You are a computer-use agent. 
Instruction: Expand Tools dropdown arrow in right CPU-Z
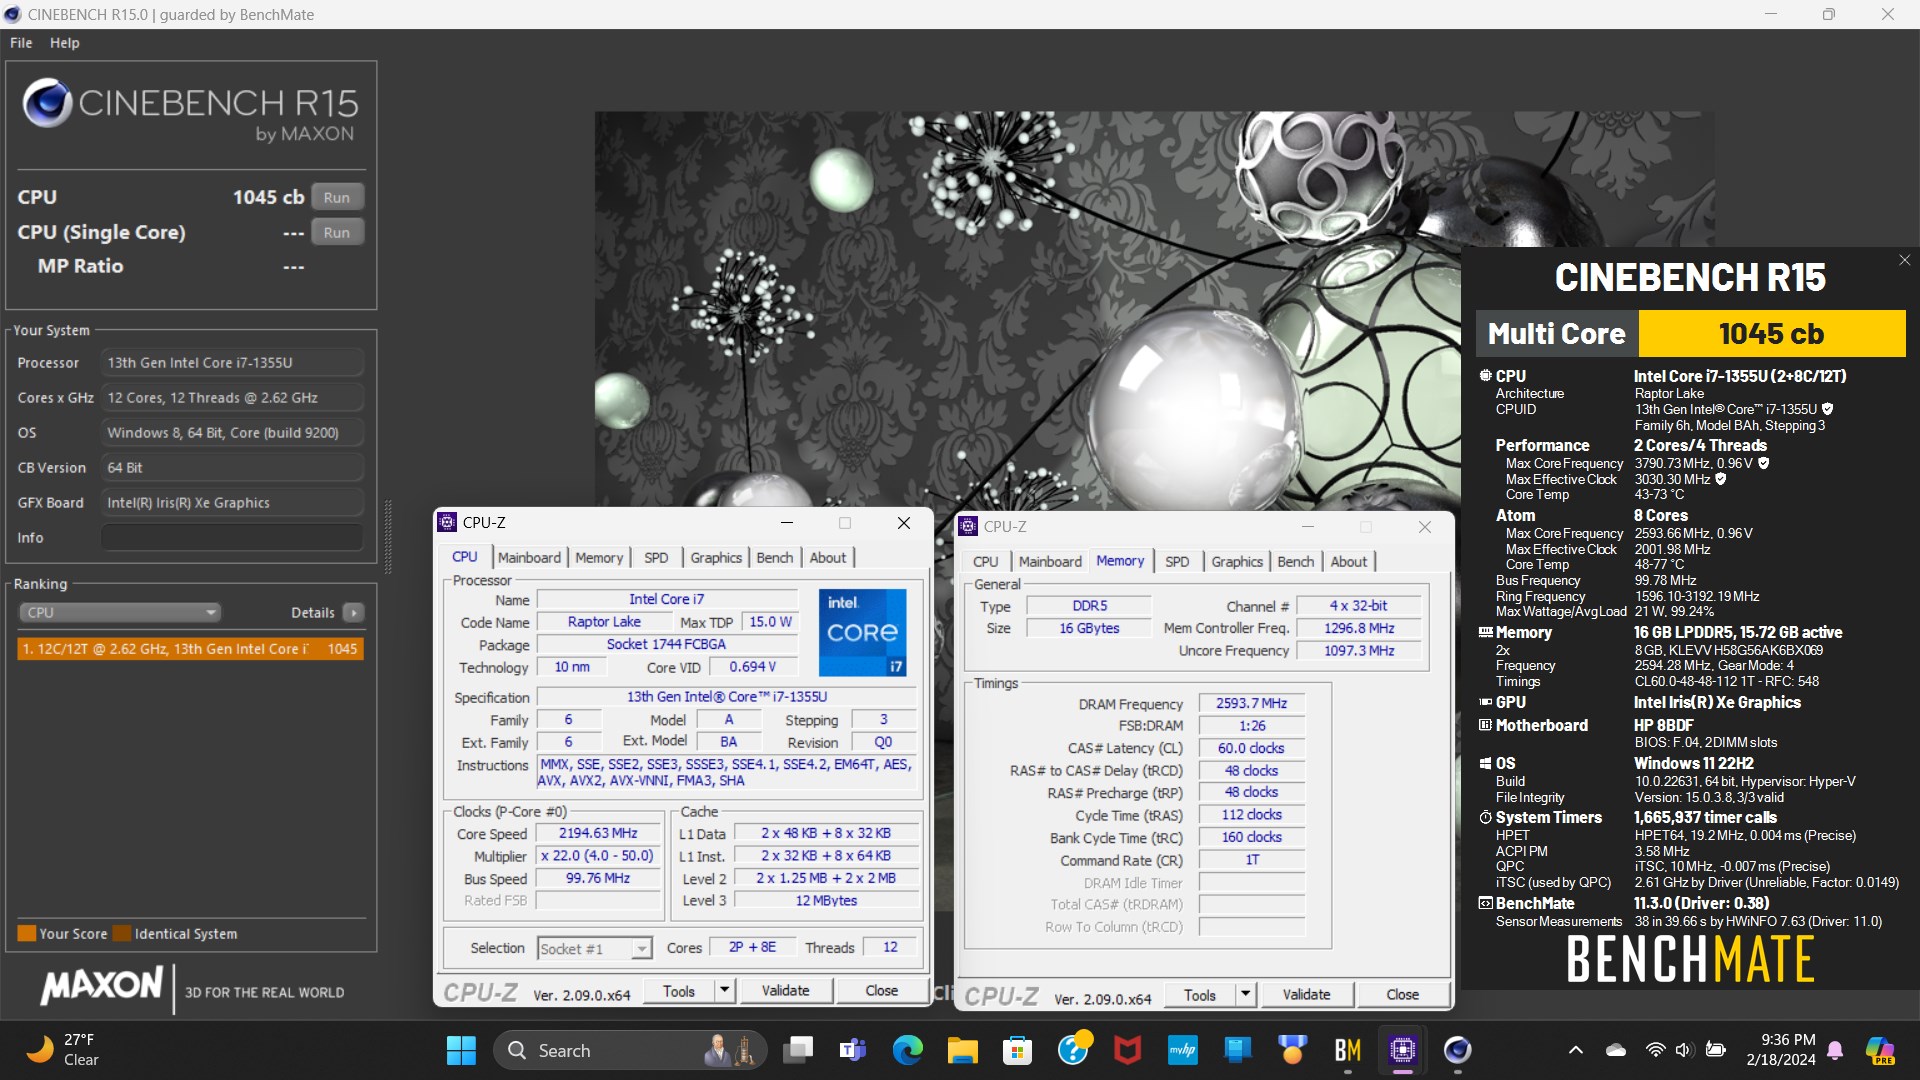point(1246,995)
